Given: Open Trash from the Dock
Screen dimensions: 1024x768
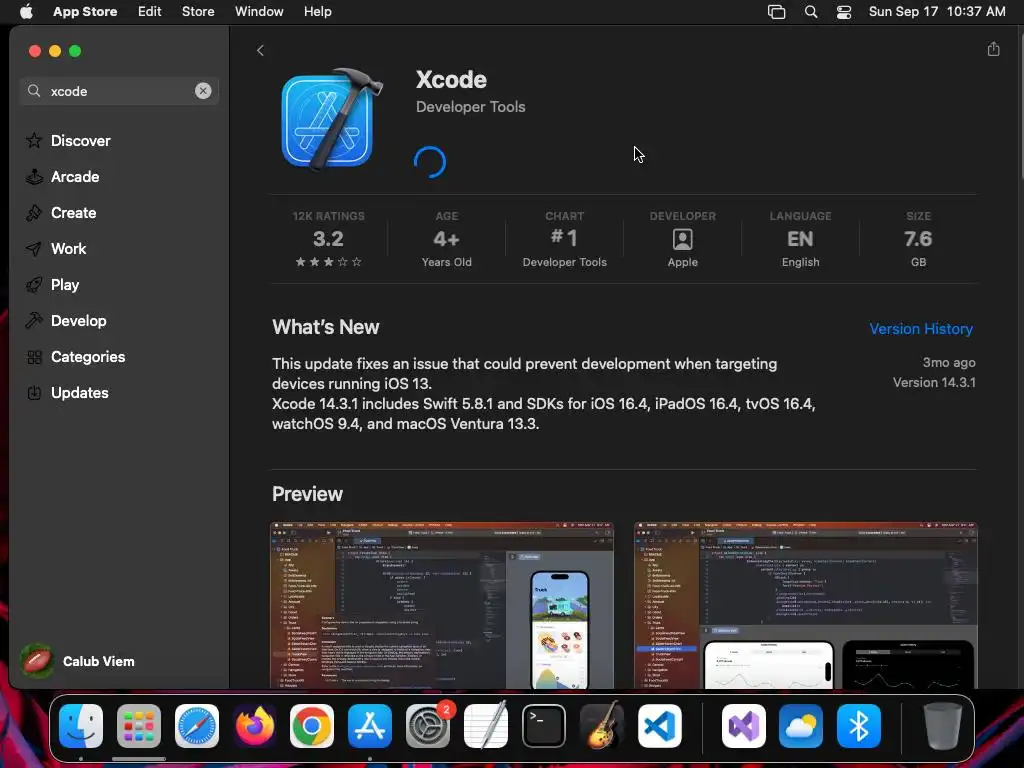Looking at the screenshot, I should click(942, 726).
